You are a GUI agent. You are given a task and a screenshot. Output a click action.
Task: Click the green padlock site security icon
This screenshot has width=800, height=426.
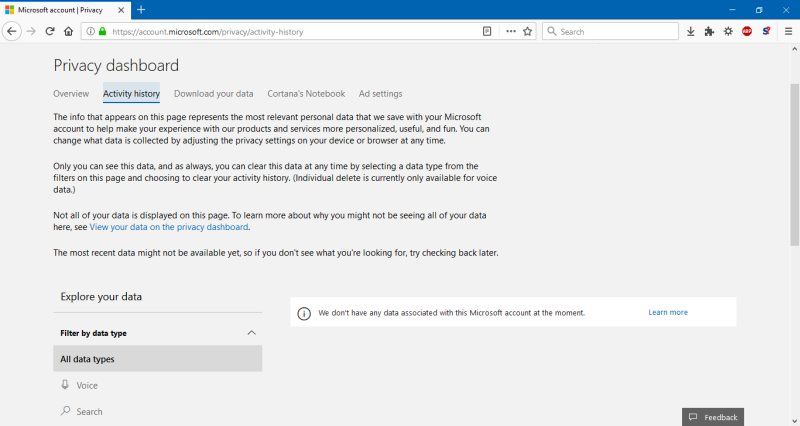(x=101, y=31)
